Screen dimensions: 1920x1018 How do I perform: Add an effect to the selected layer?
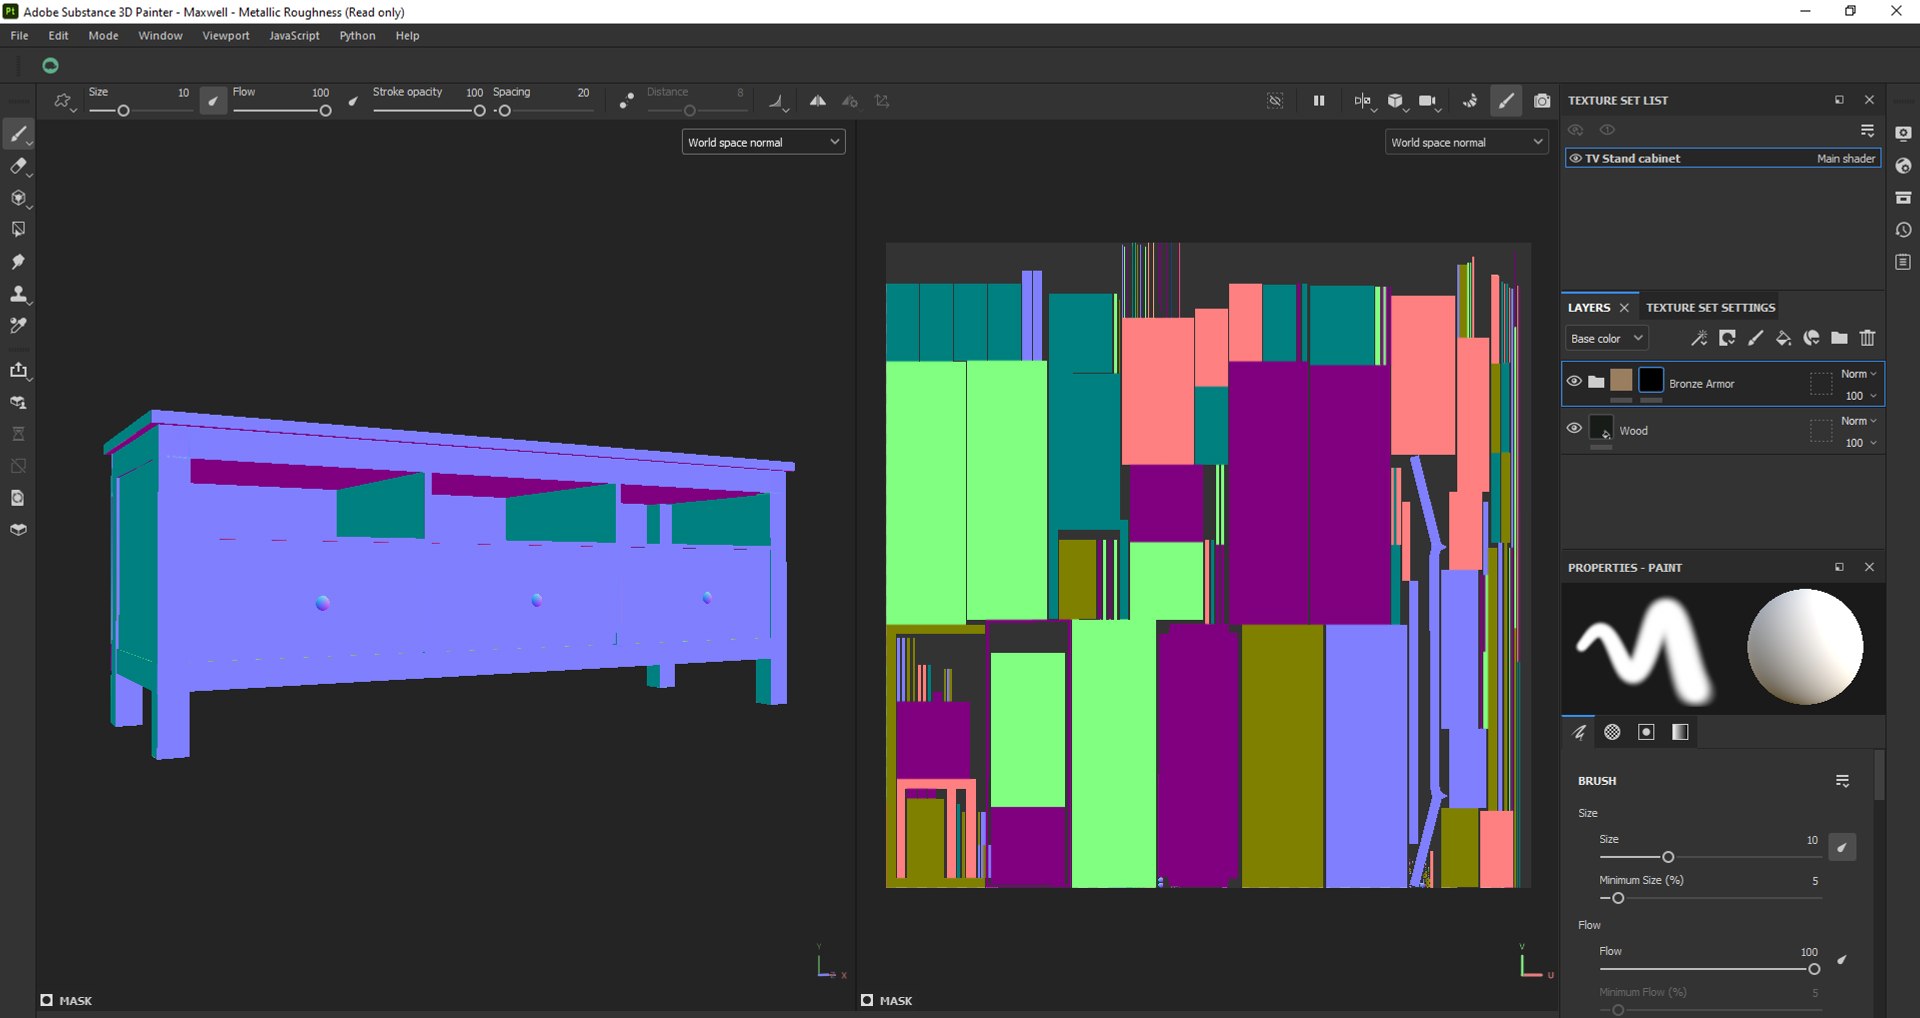[x=1699, y=338]
